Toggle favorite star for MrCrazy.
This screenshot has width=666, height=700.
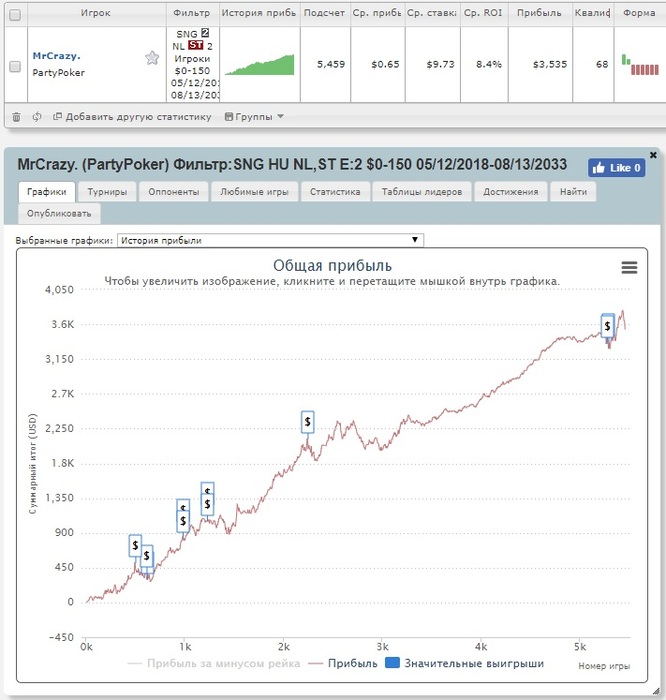[152, 58]
